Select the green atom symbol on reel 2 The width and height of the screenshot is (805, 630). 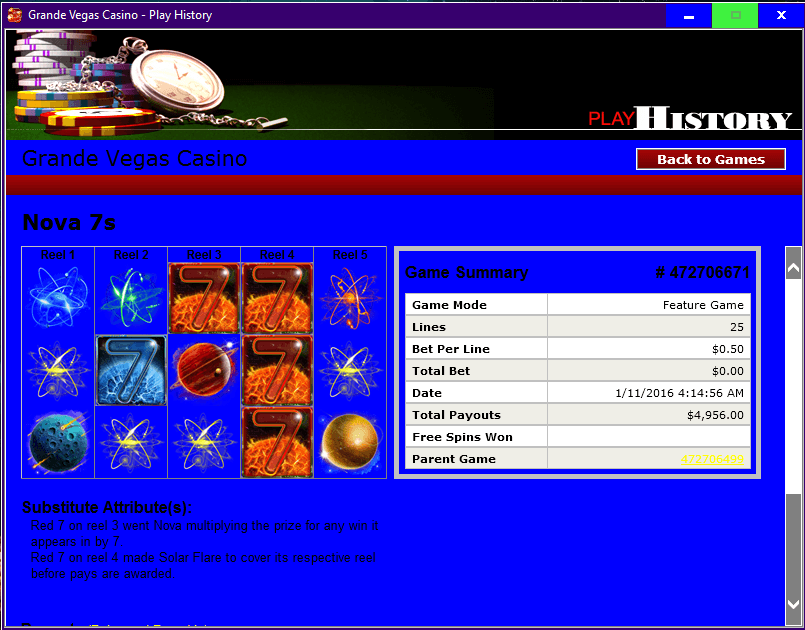coord(131,297)
